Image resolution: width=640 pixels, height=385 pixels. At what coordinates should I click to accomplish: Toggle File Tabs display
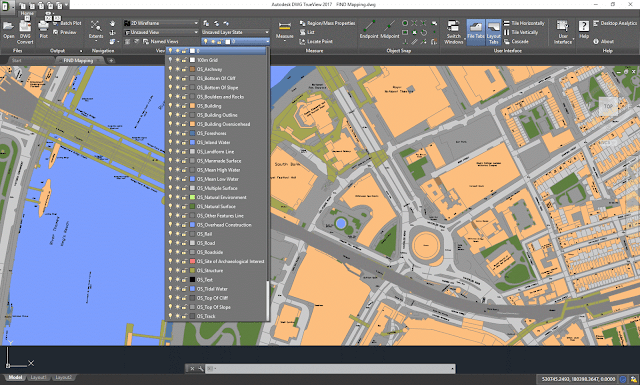tap(476, 31)
